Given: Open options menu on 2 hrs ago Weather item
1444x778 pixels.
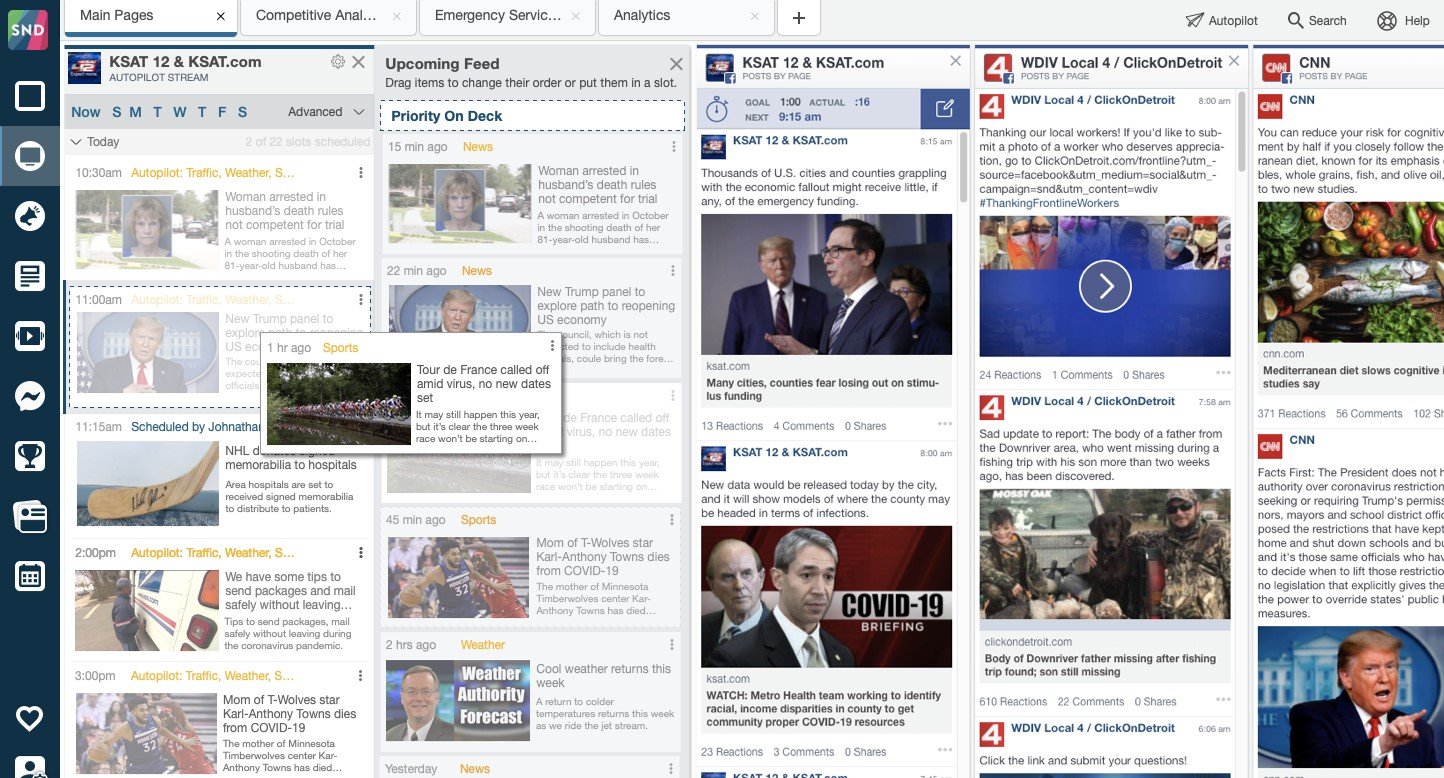Looking at the screenshot, I should tap(672, 645).
